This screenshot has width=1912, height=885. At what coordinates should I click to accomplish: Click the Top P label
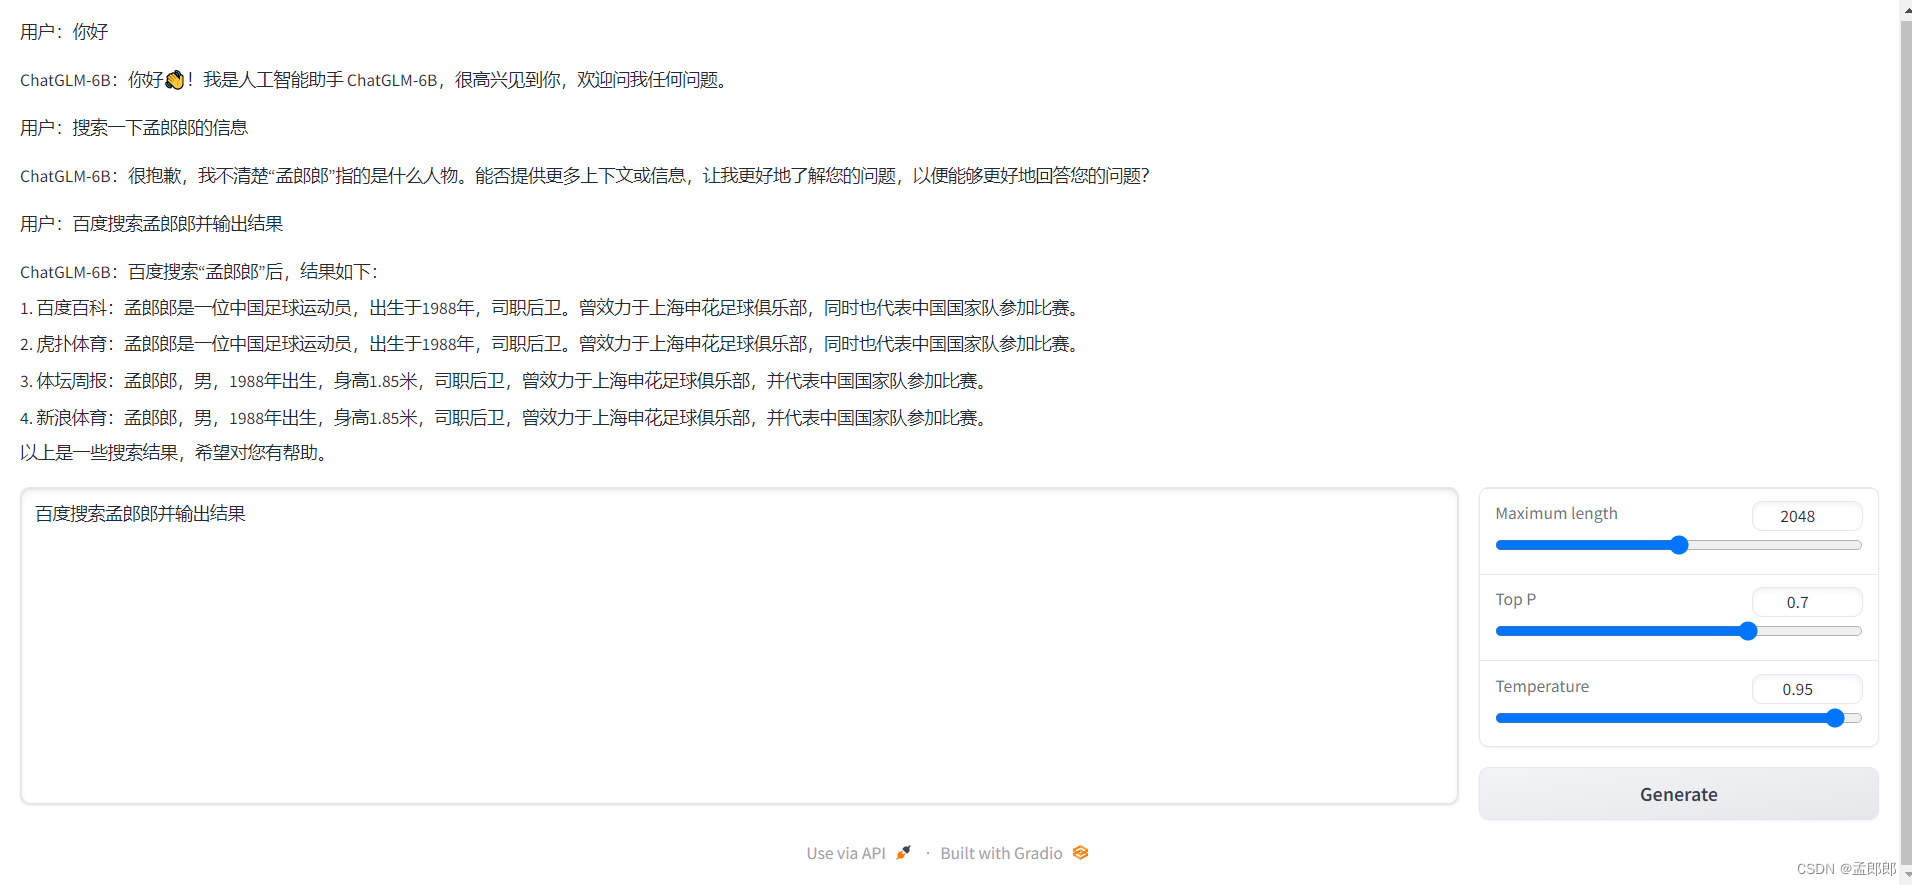[x=1516, y=599]
